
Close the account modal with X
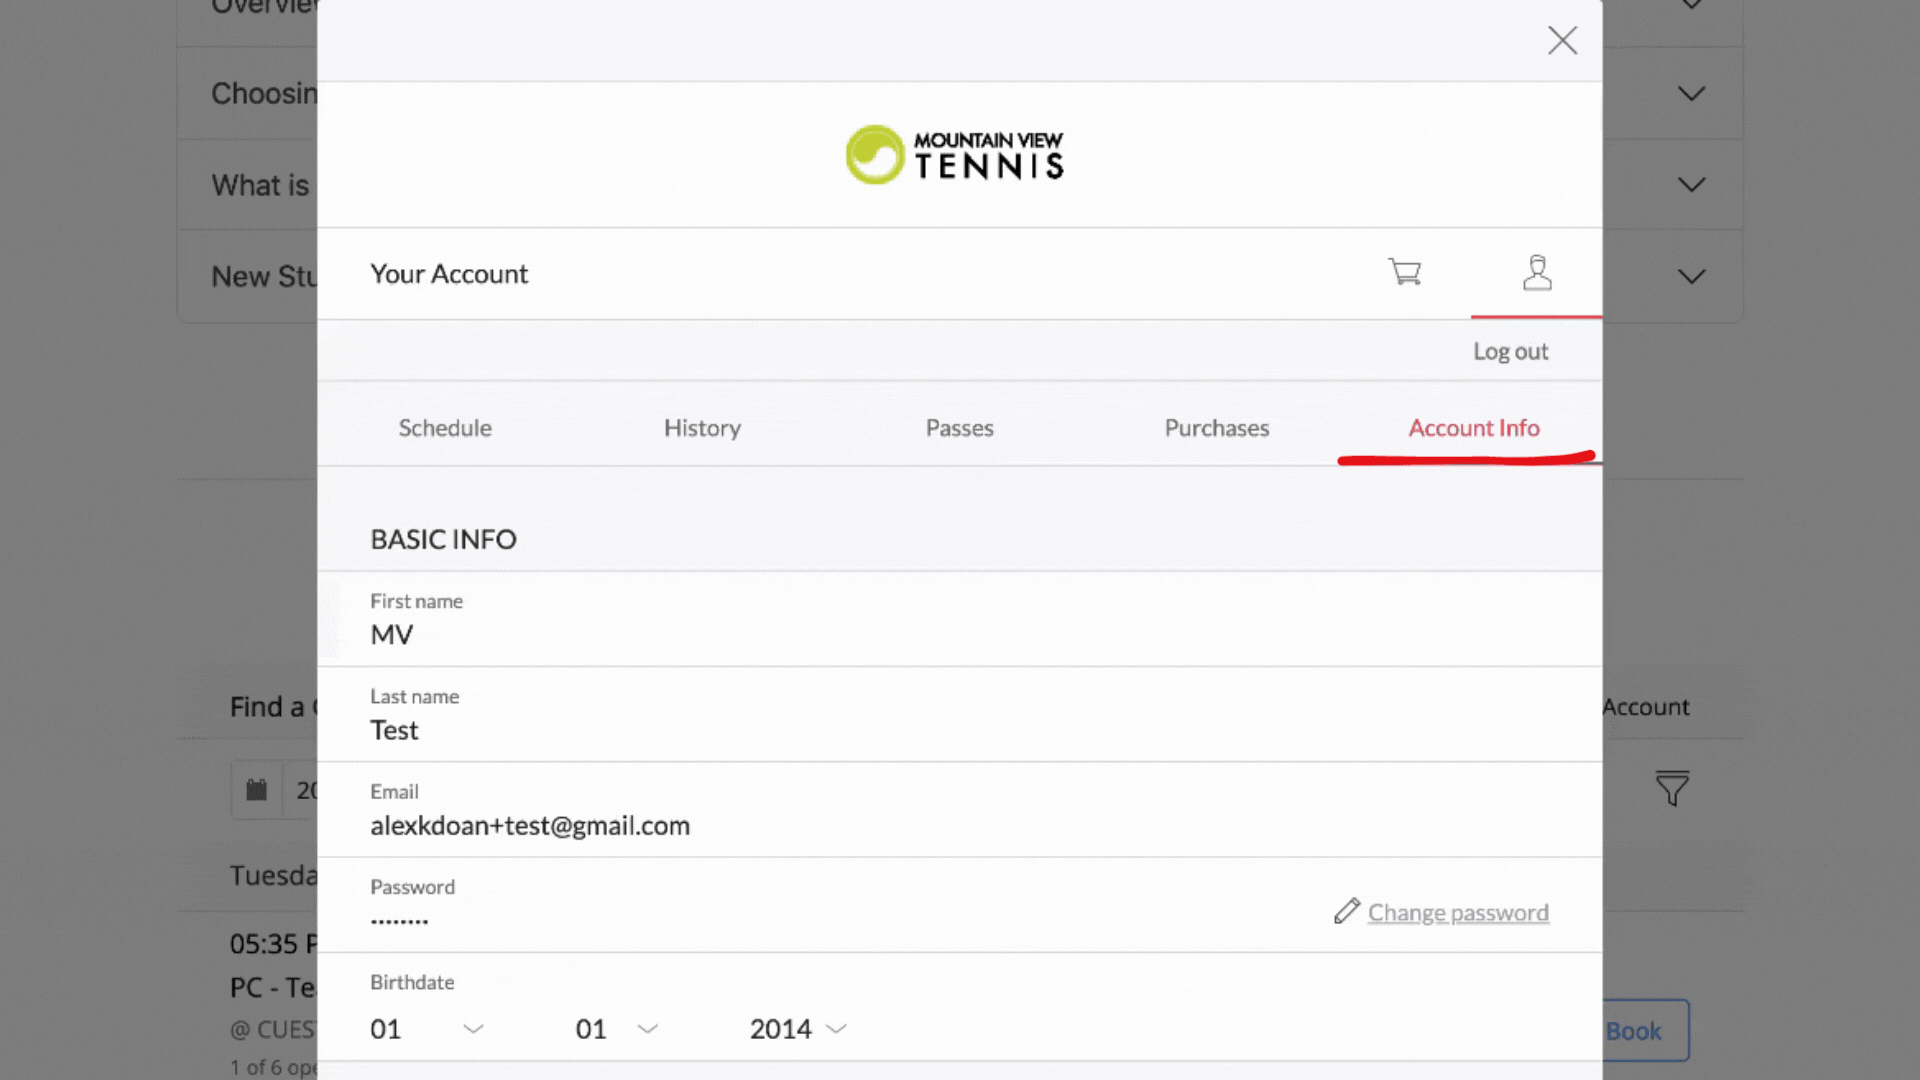1562,40
